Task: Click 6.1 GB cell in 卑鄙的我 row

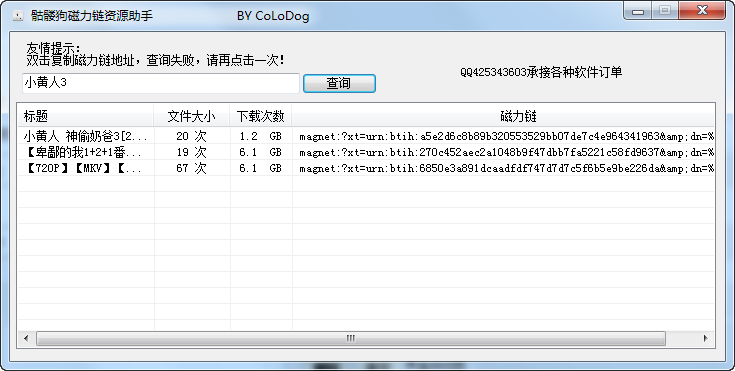Action: click(x=261, y=152)
